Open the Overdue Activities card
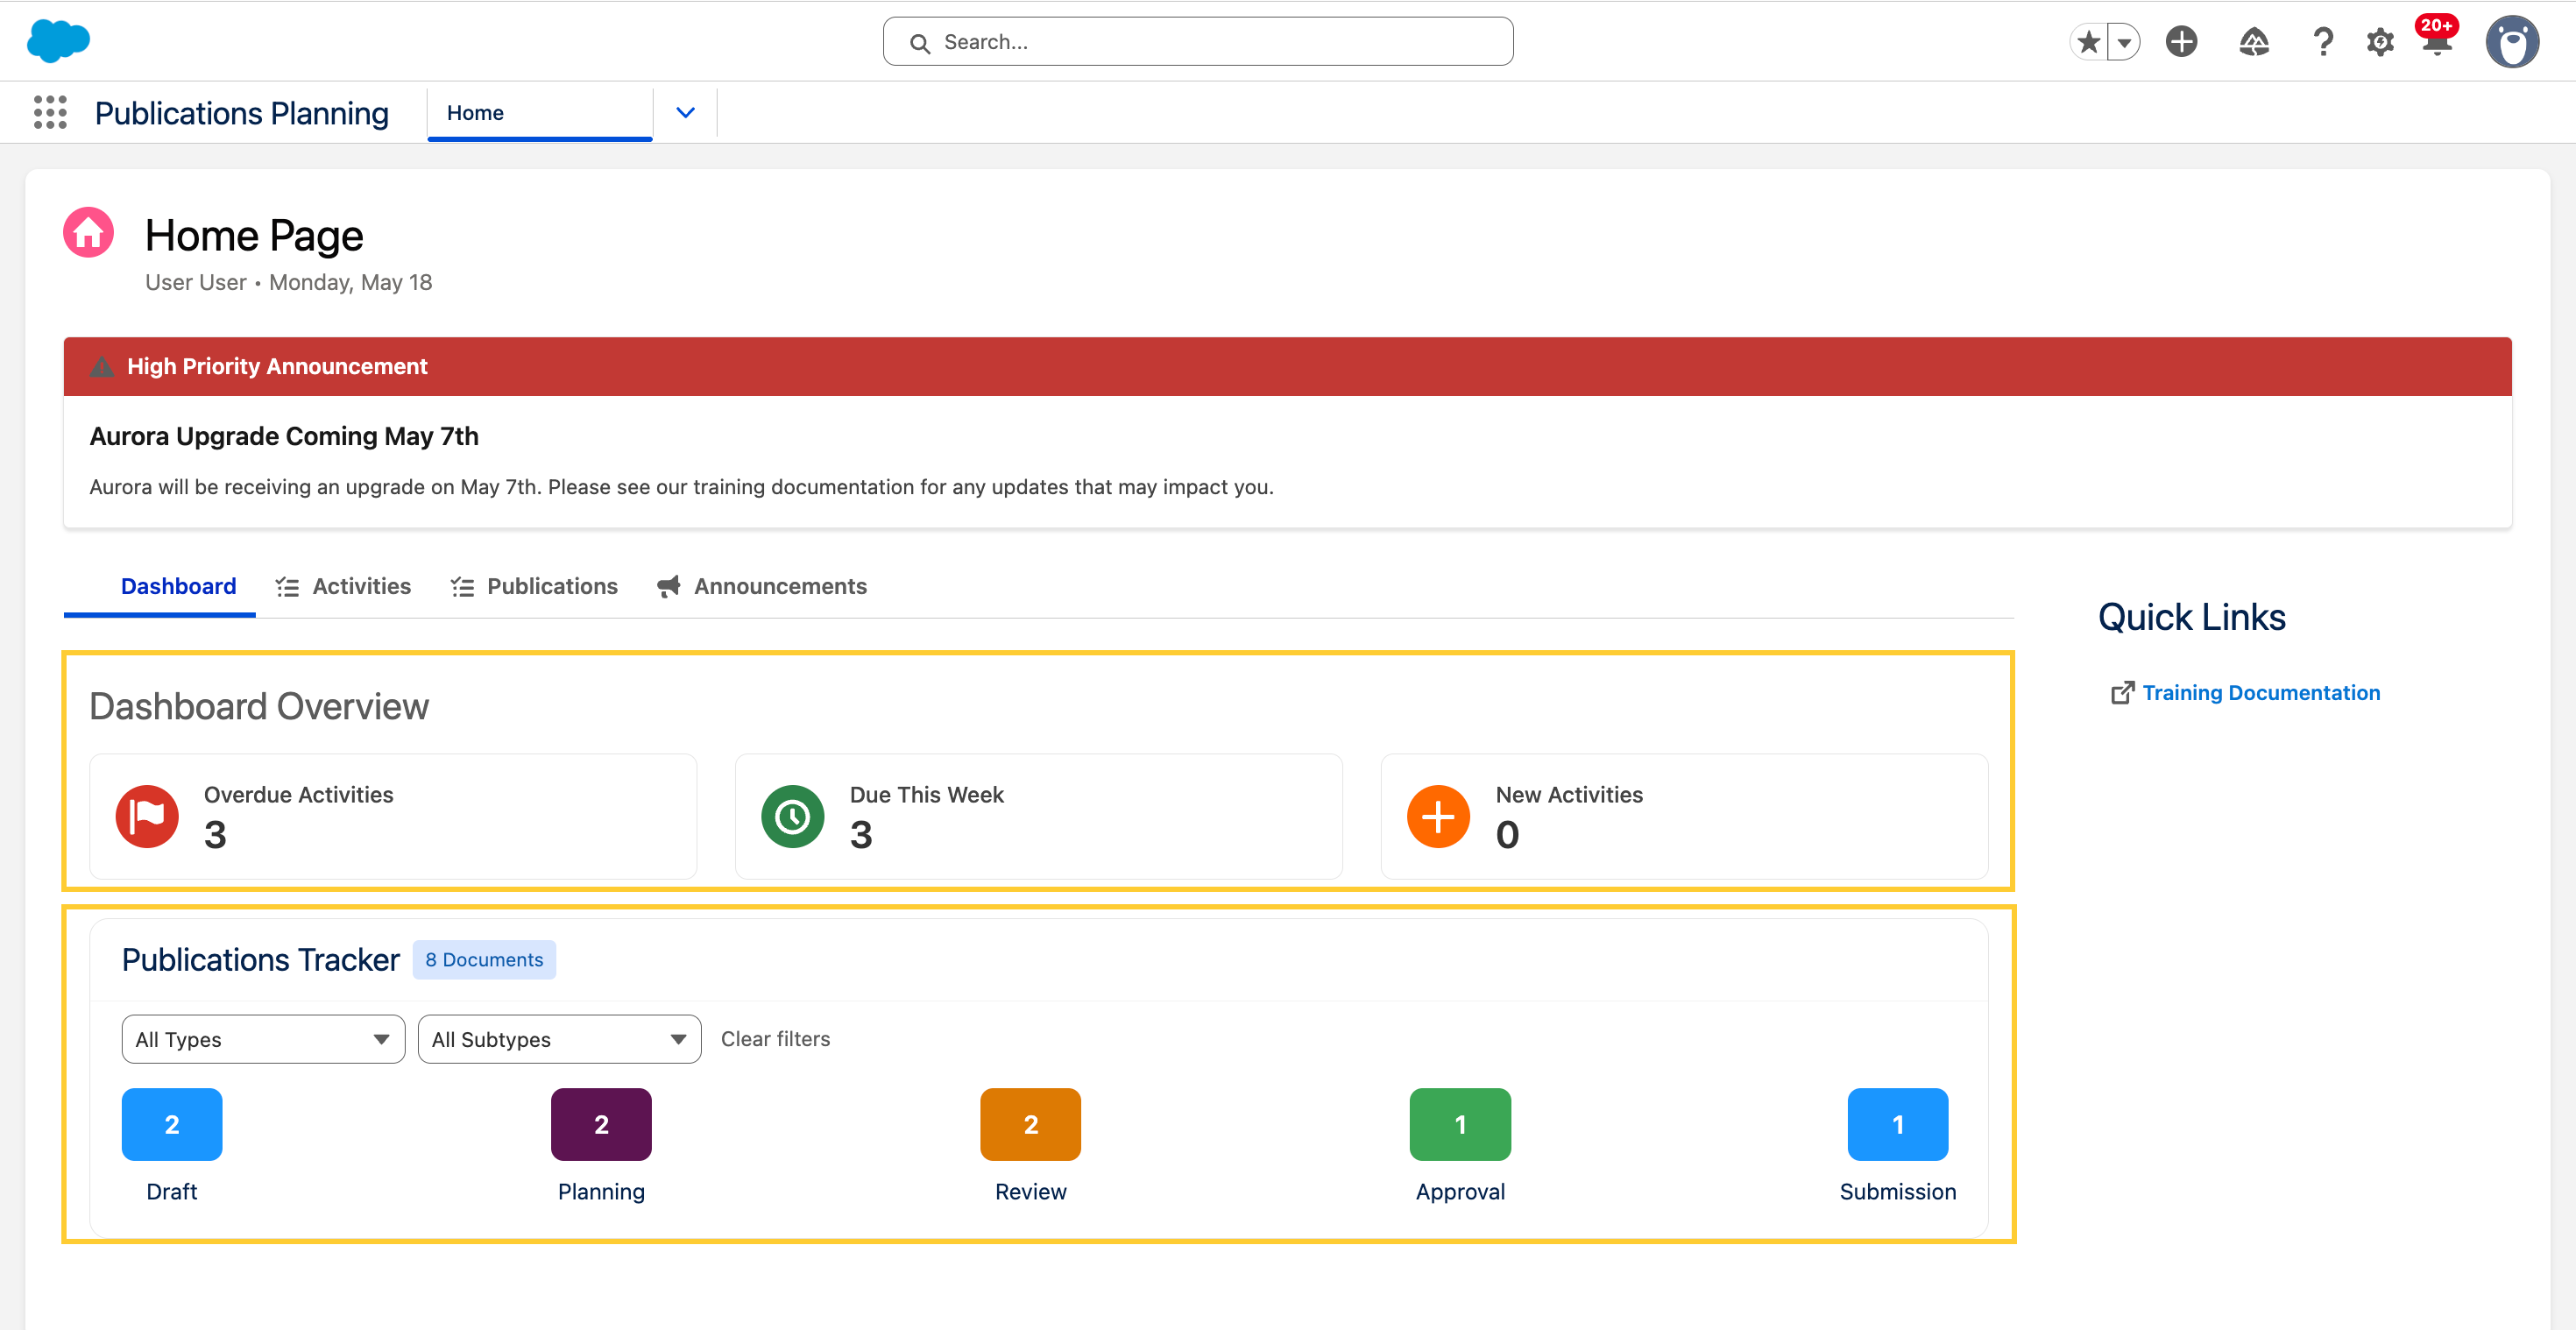The width and height of the screenshot is (2576, 1330). click(393, 816)
